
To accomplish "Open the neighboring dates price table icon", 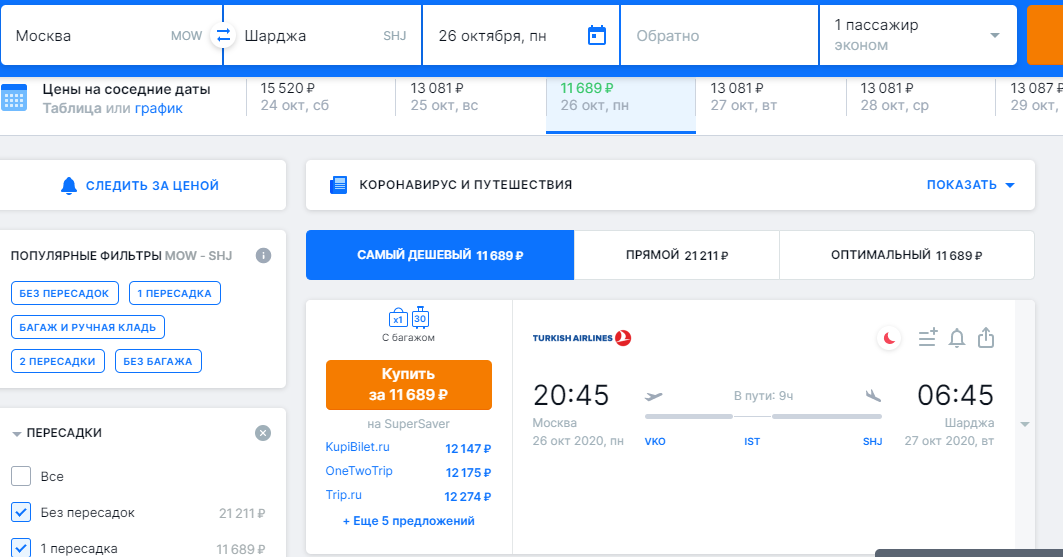I will coord(14,98).
